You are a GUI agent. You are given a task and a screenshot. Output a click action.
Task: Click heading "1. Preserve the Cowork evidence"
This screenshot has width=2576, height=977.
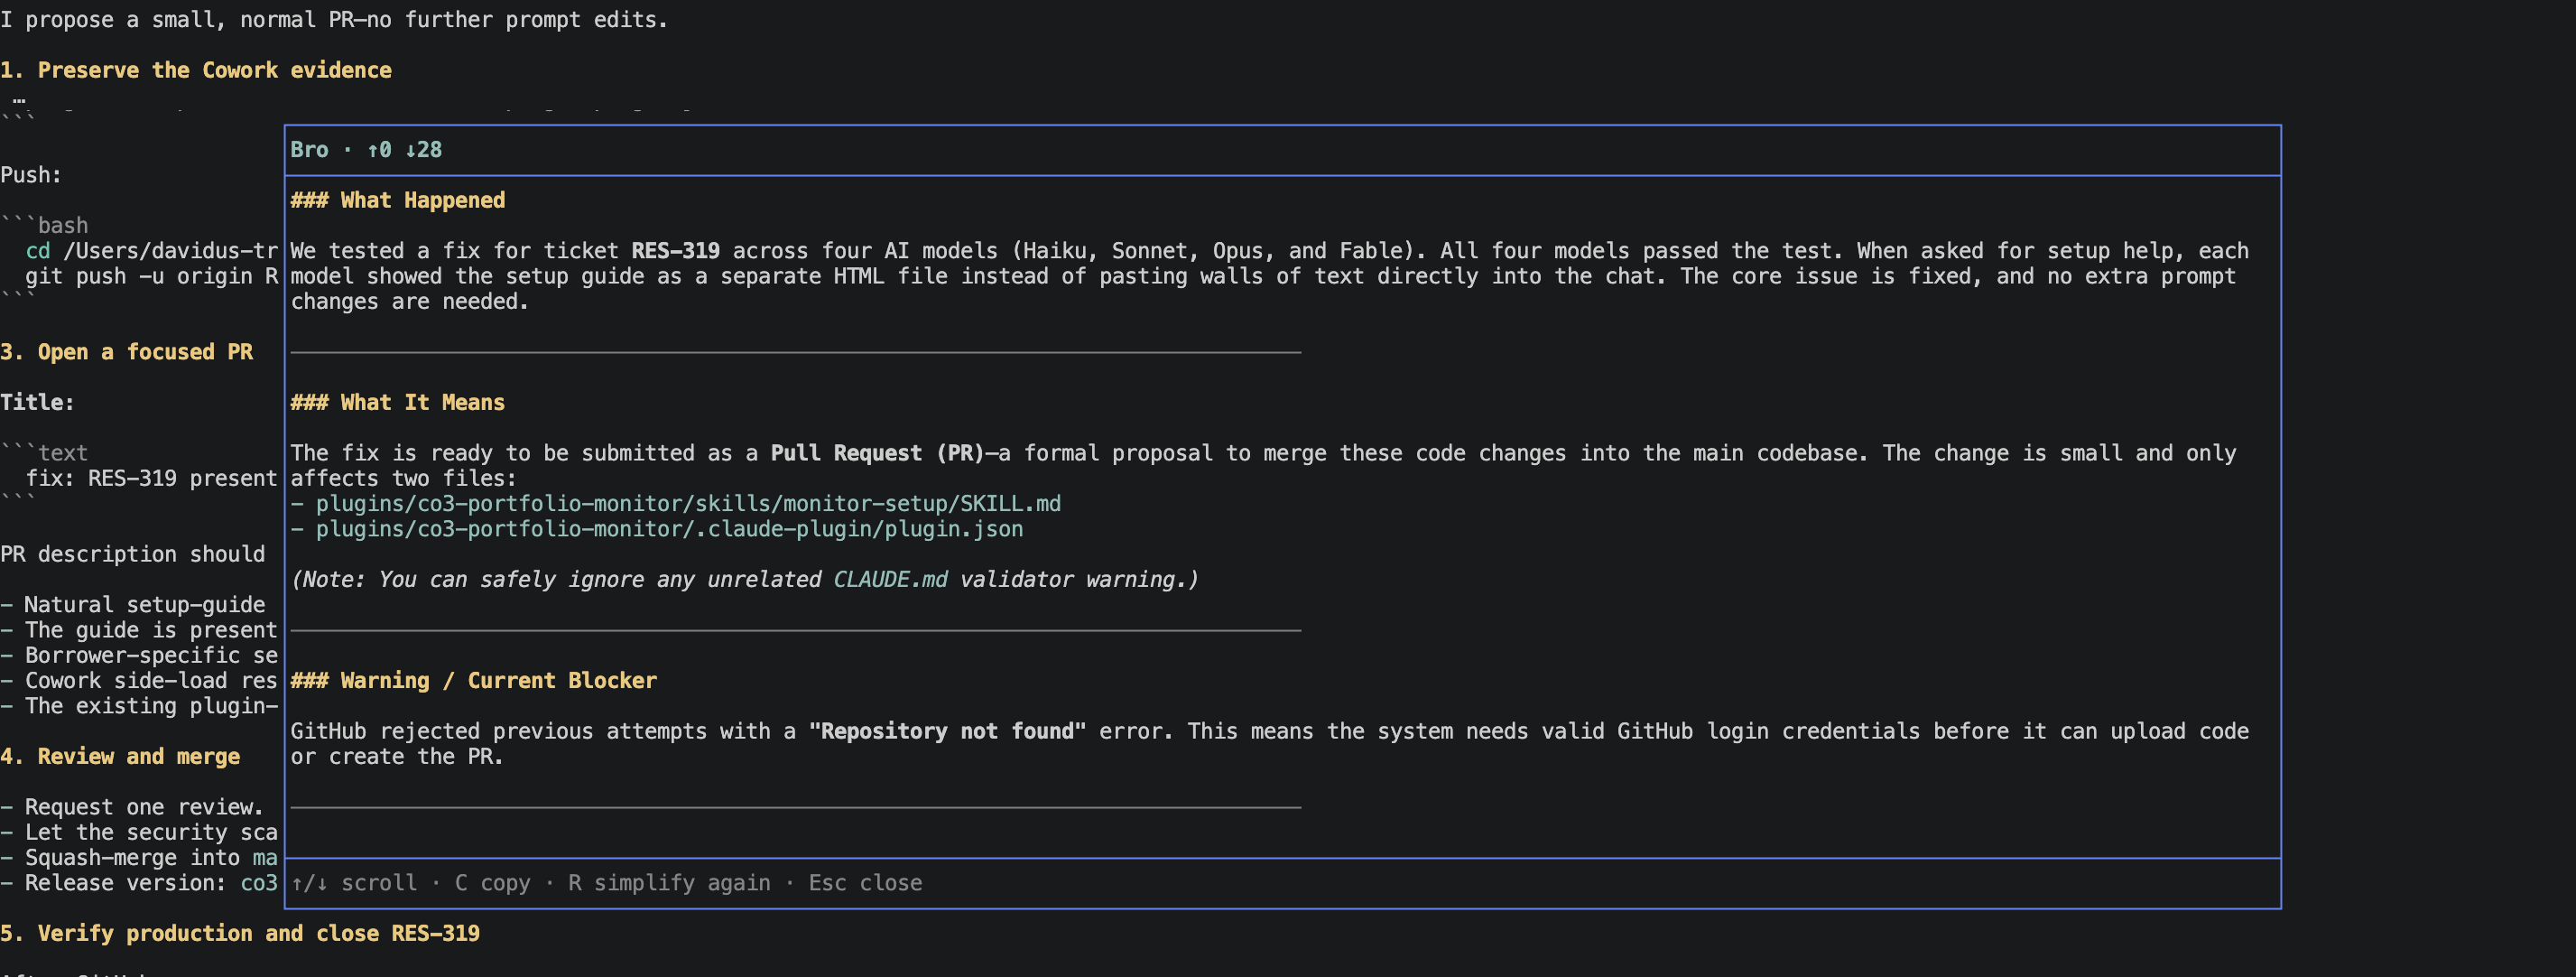pos(196,70)
